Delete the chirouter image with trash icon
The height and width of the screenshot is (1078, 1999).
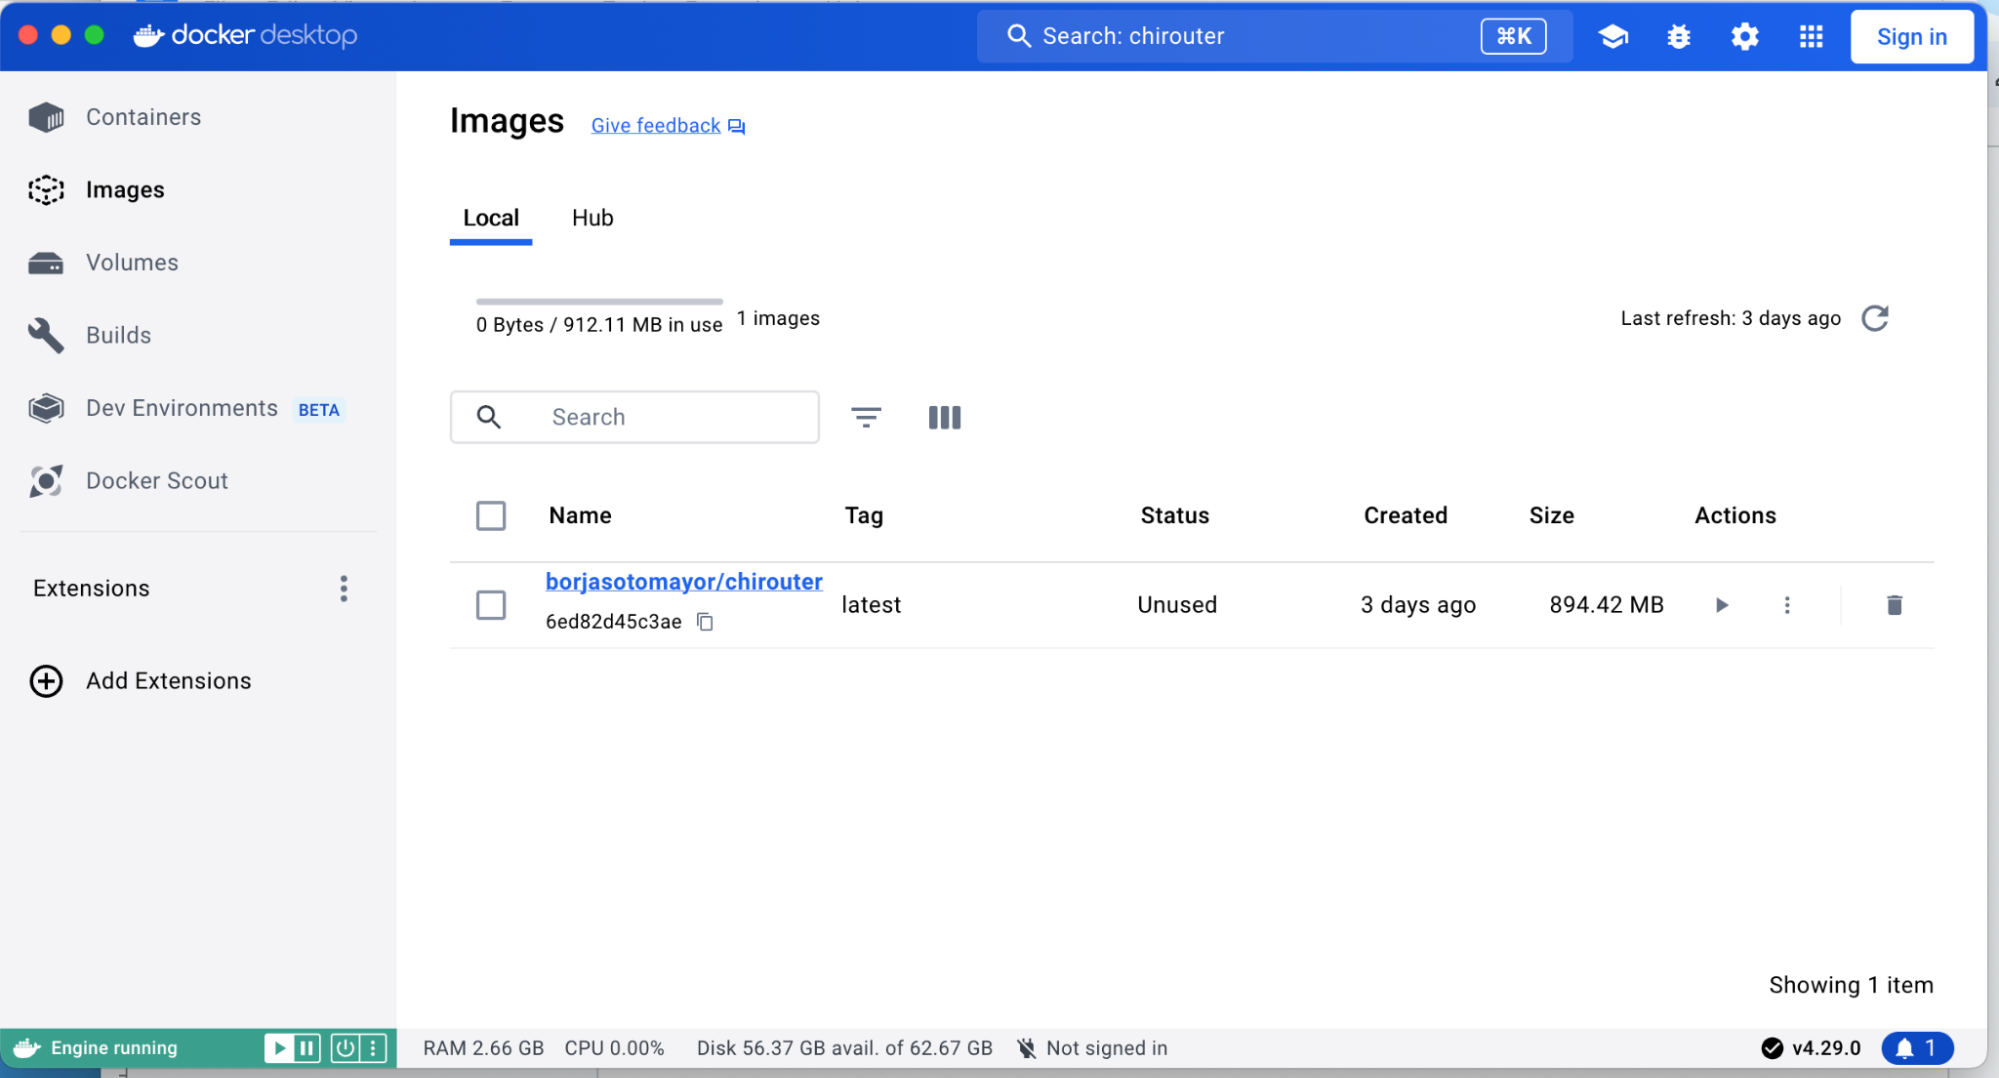(x=1894, y=605)
